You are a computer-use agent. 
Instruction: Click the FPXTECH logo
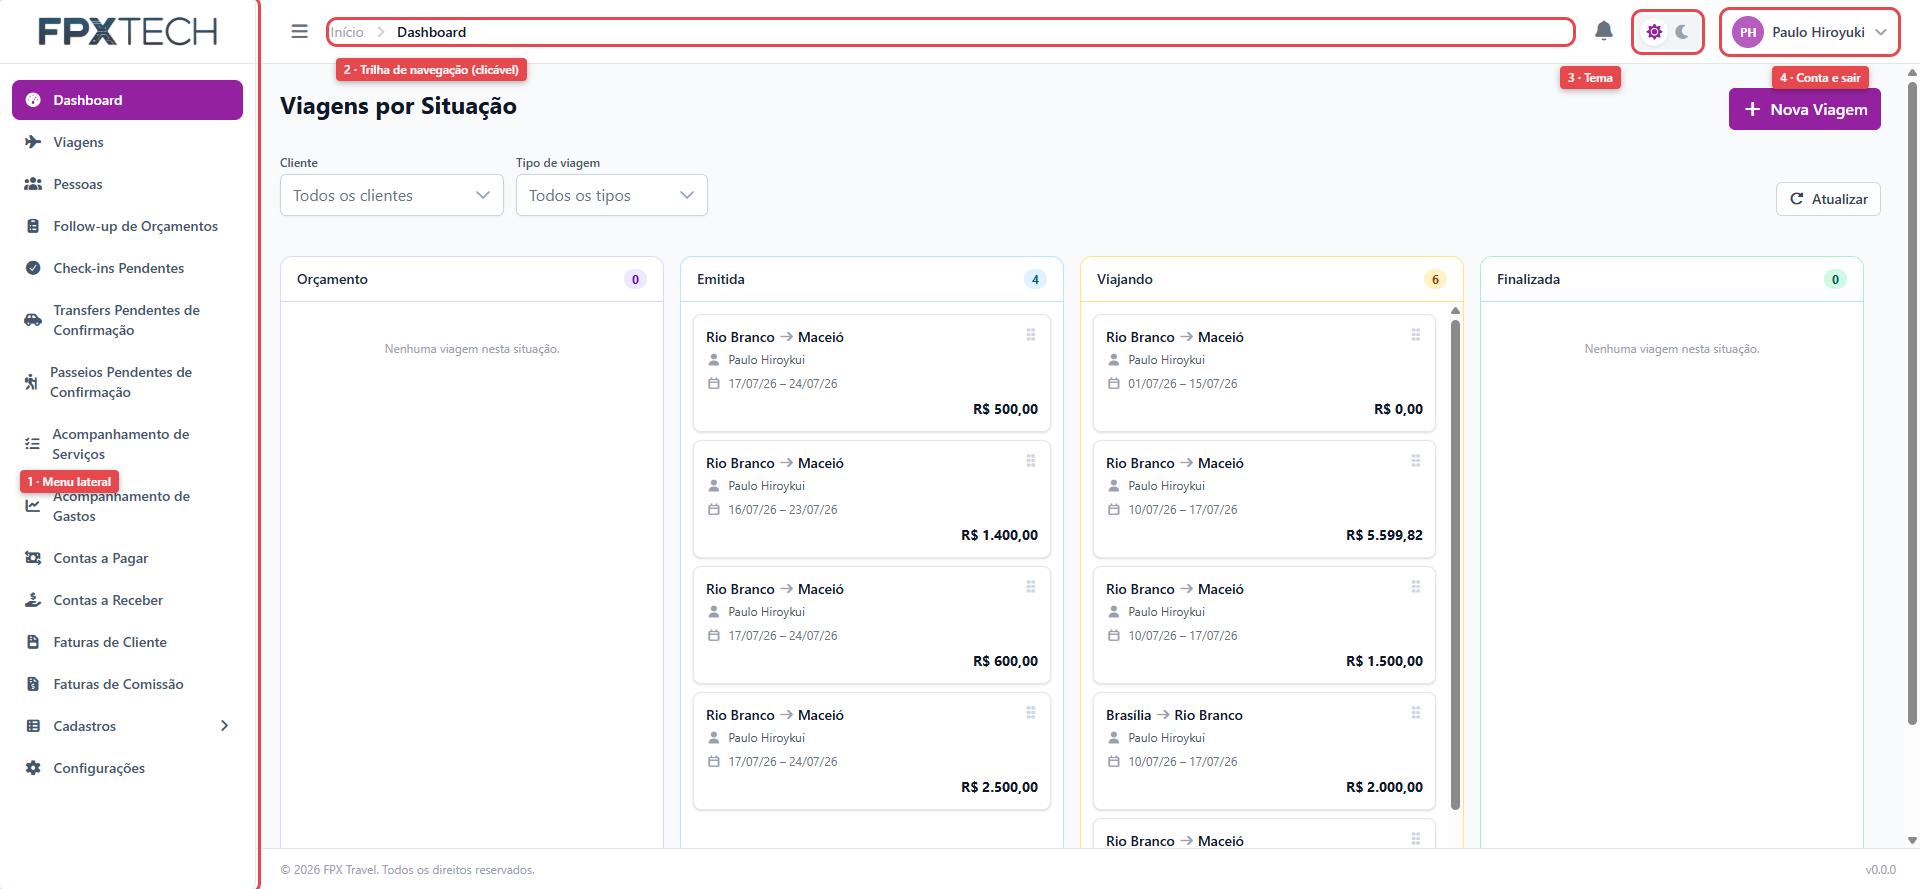point(128,32)
